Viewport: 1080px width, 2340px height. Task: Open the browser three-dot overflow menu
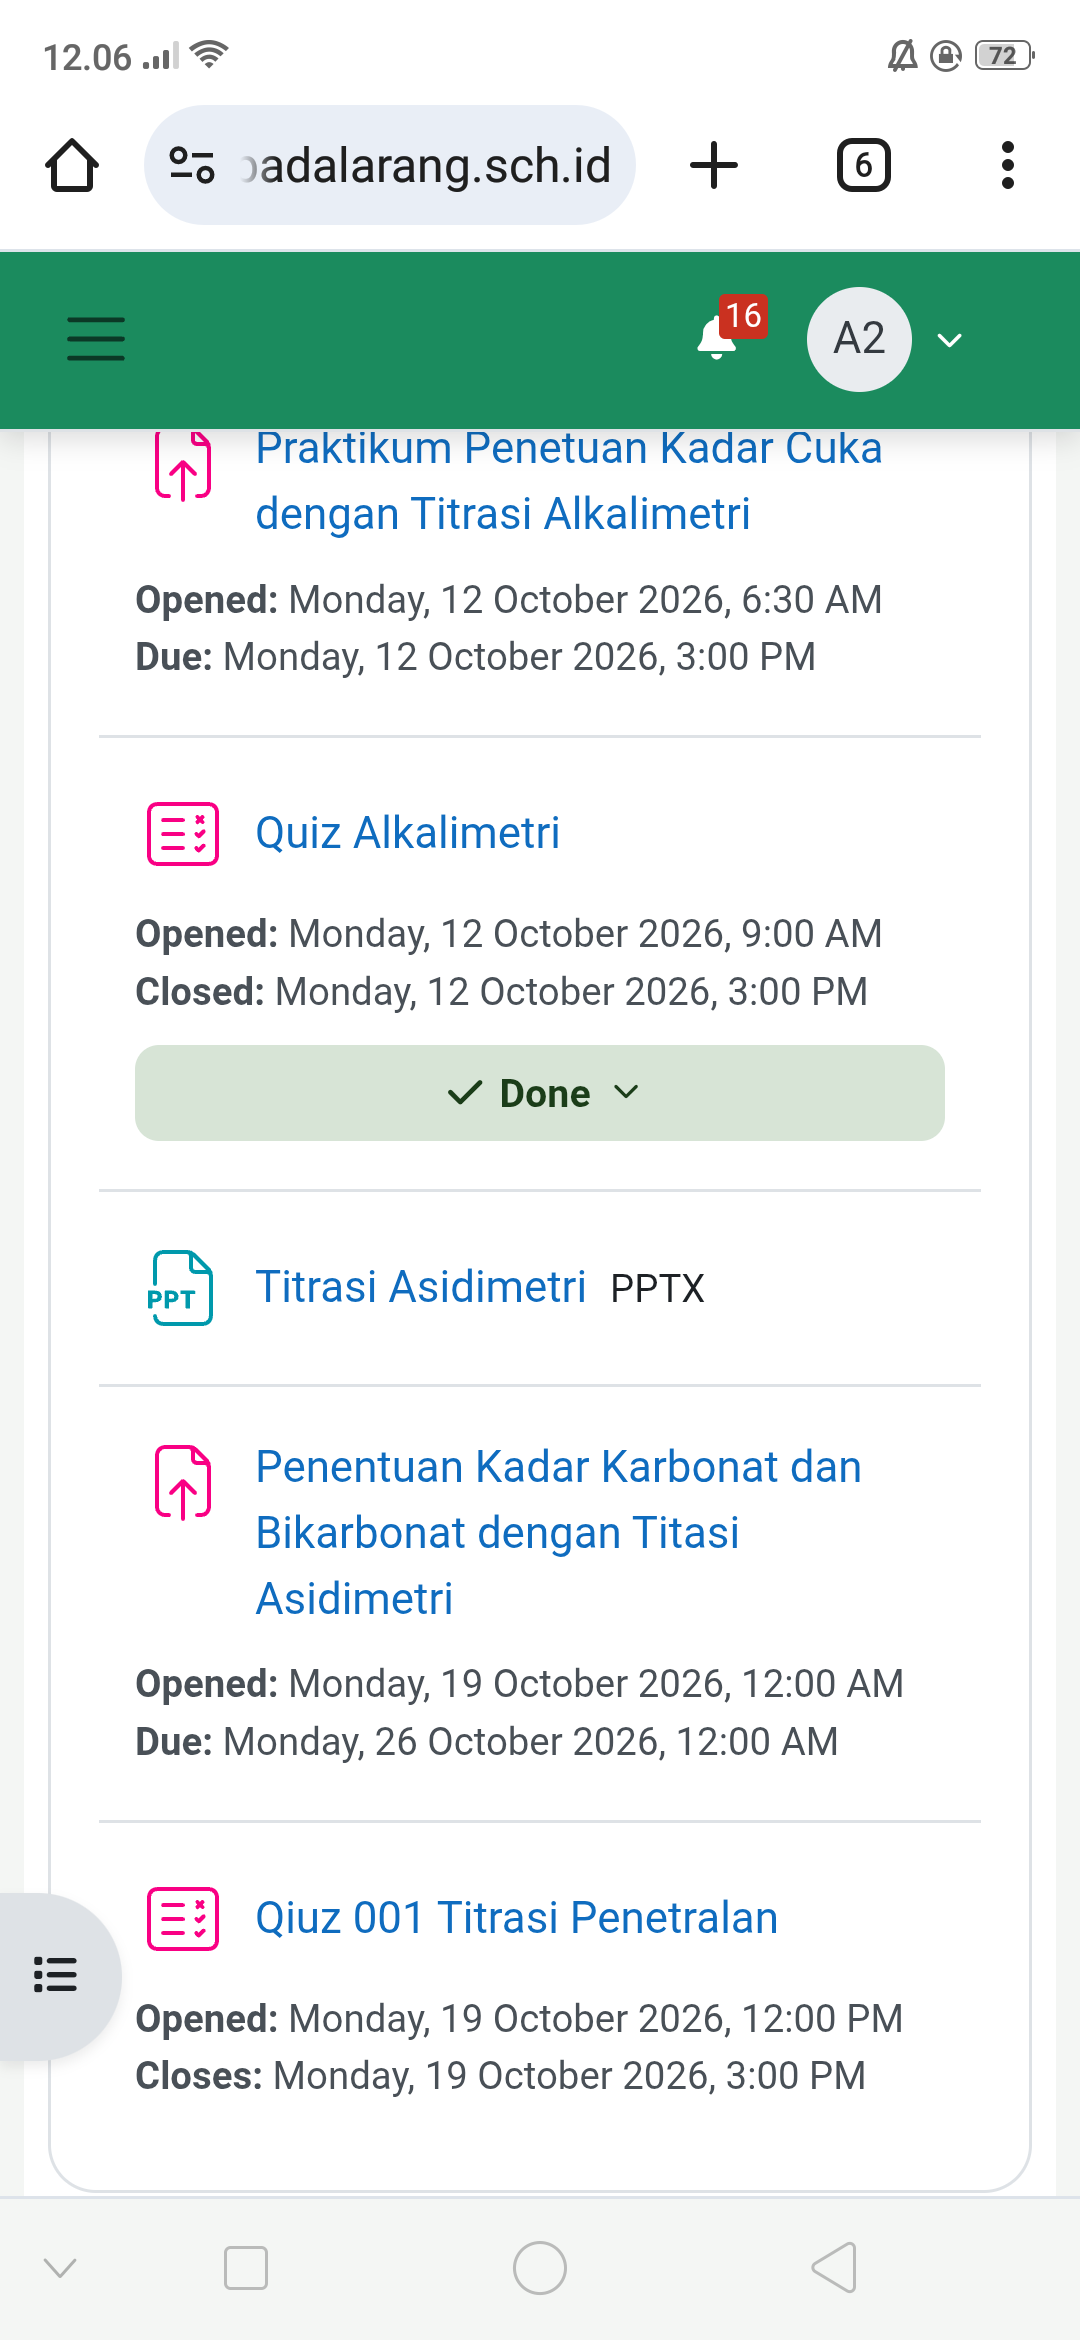click(1007, 165)
